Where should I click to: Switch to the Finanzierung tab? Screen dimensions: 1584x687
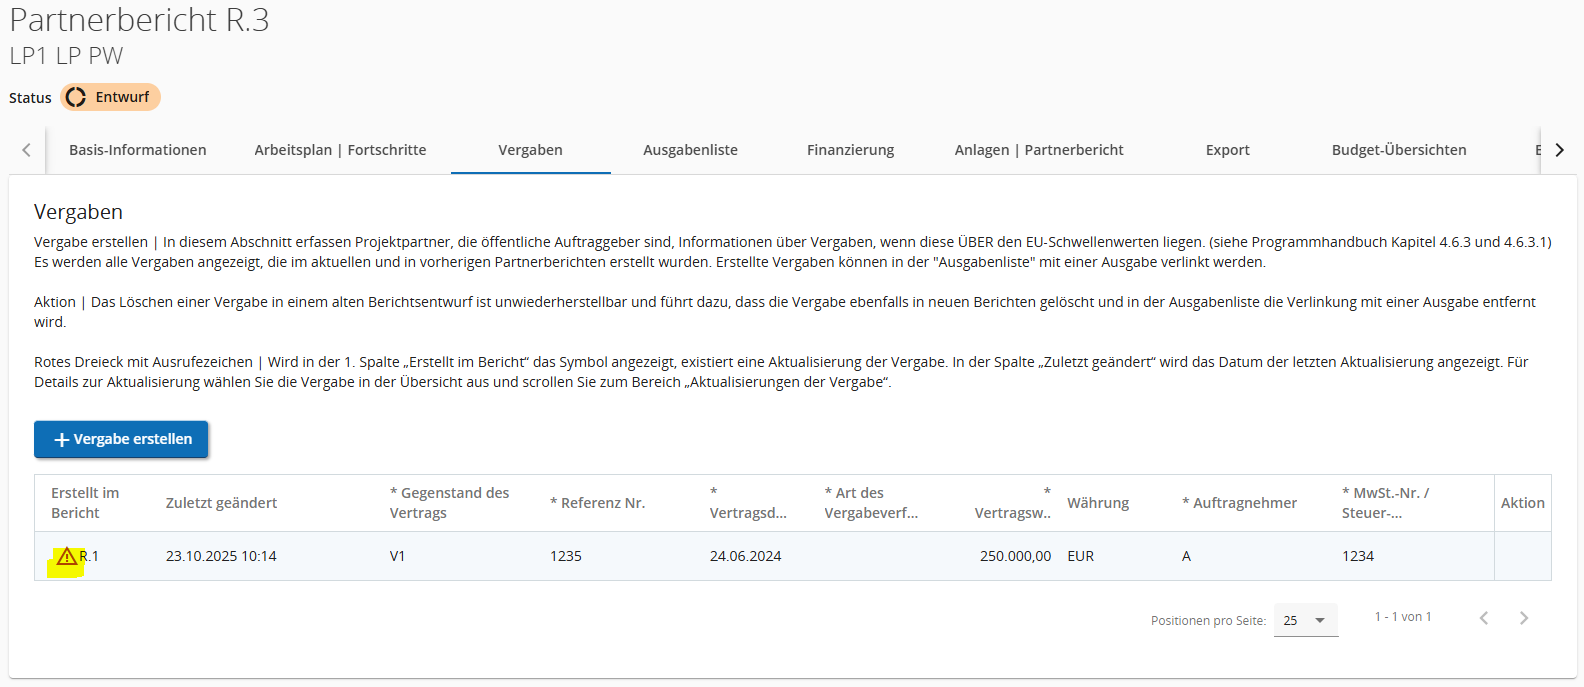[x=850, y=150]
